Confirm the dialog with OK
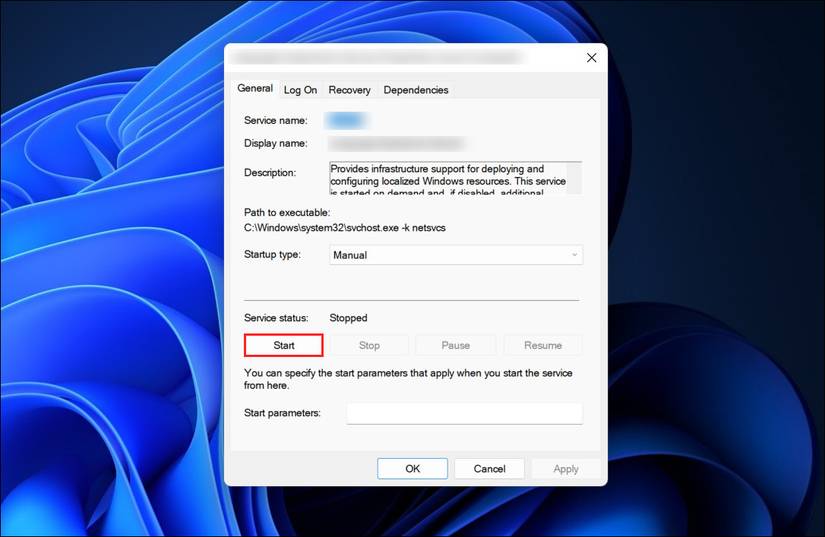Image resolution: width=825 pixels, height=537 pixels. tap(412, 469)
